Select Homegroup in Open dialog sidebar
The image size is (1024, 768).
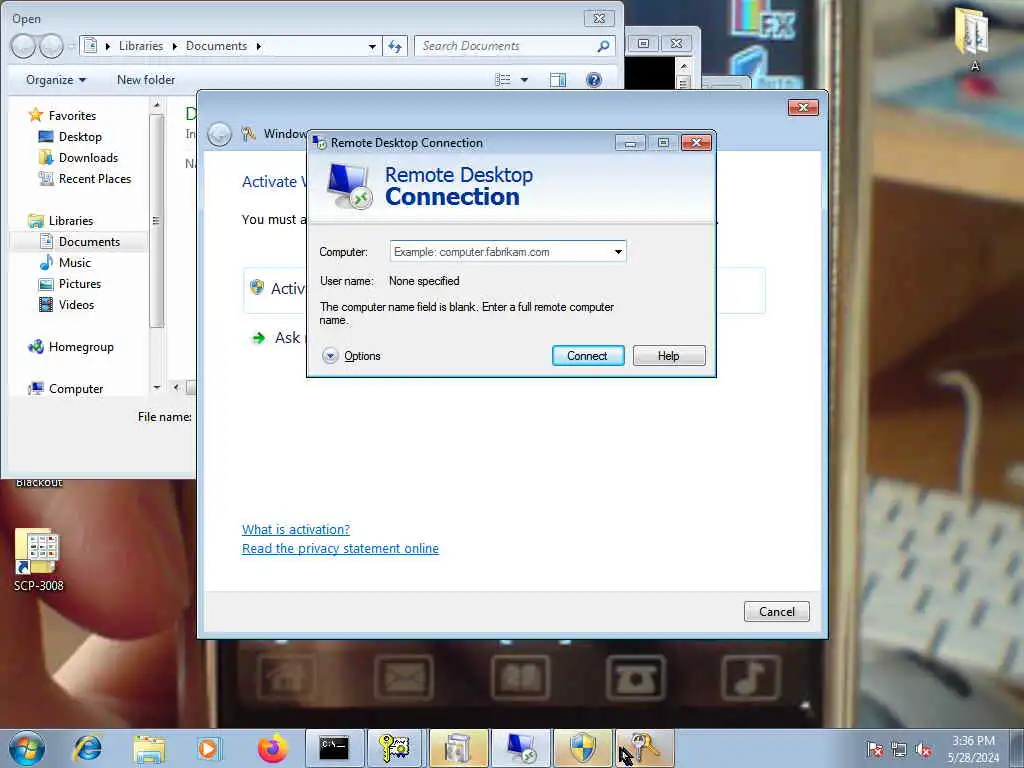(71, 347)
